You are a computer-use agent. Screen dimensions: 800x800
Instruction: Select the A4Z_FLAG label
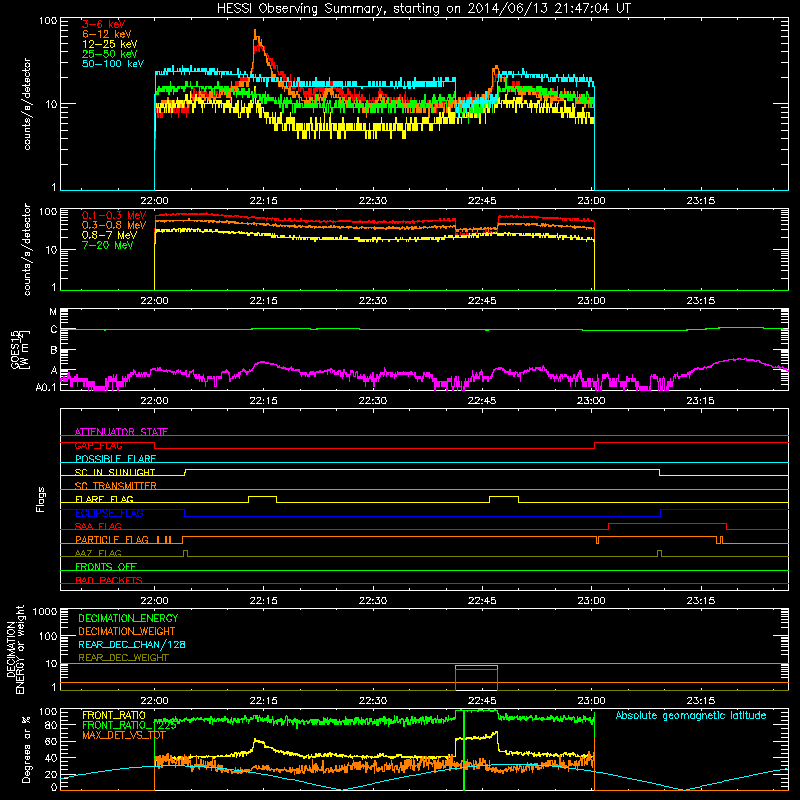point(98,553)
